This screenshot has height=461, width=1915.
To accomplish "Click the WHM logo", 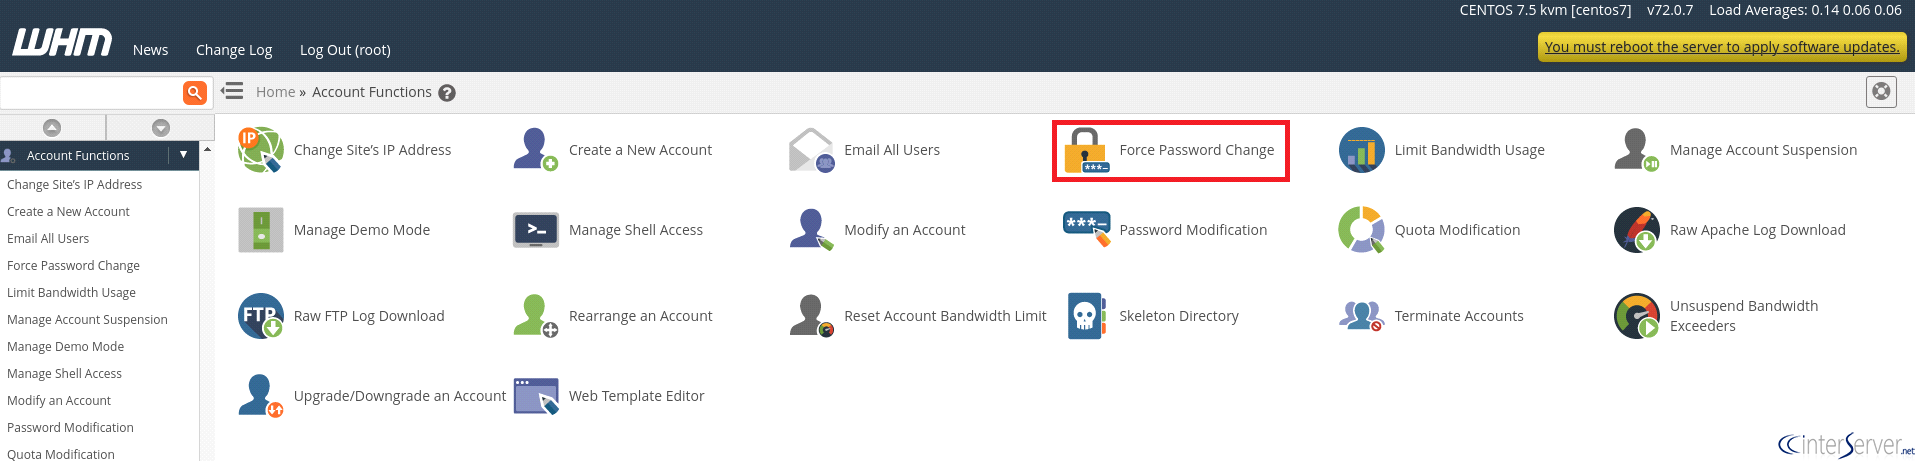I will click(62, 43).
